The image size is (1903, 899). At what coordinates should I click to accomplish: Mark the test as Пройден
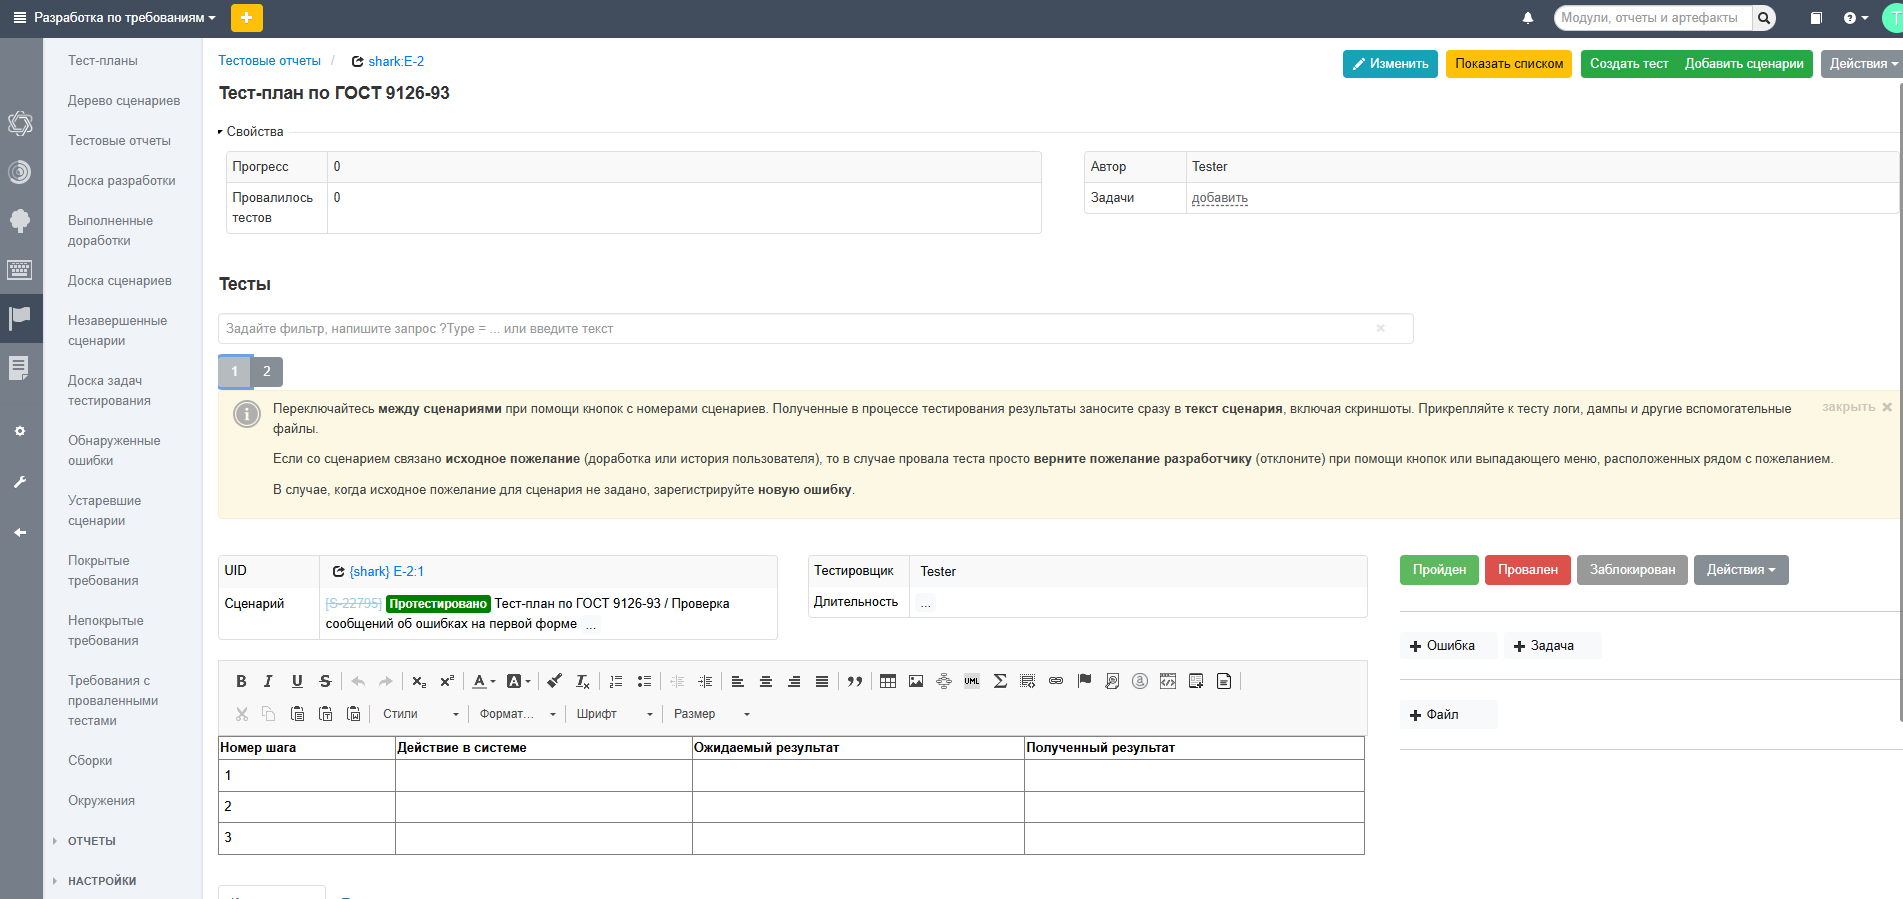coord(1439,570)
